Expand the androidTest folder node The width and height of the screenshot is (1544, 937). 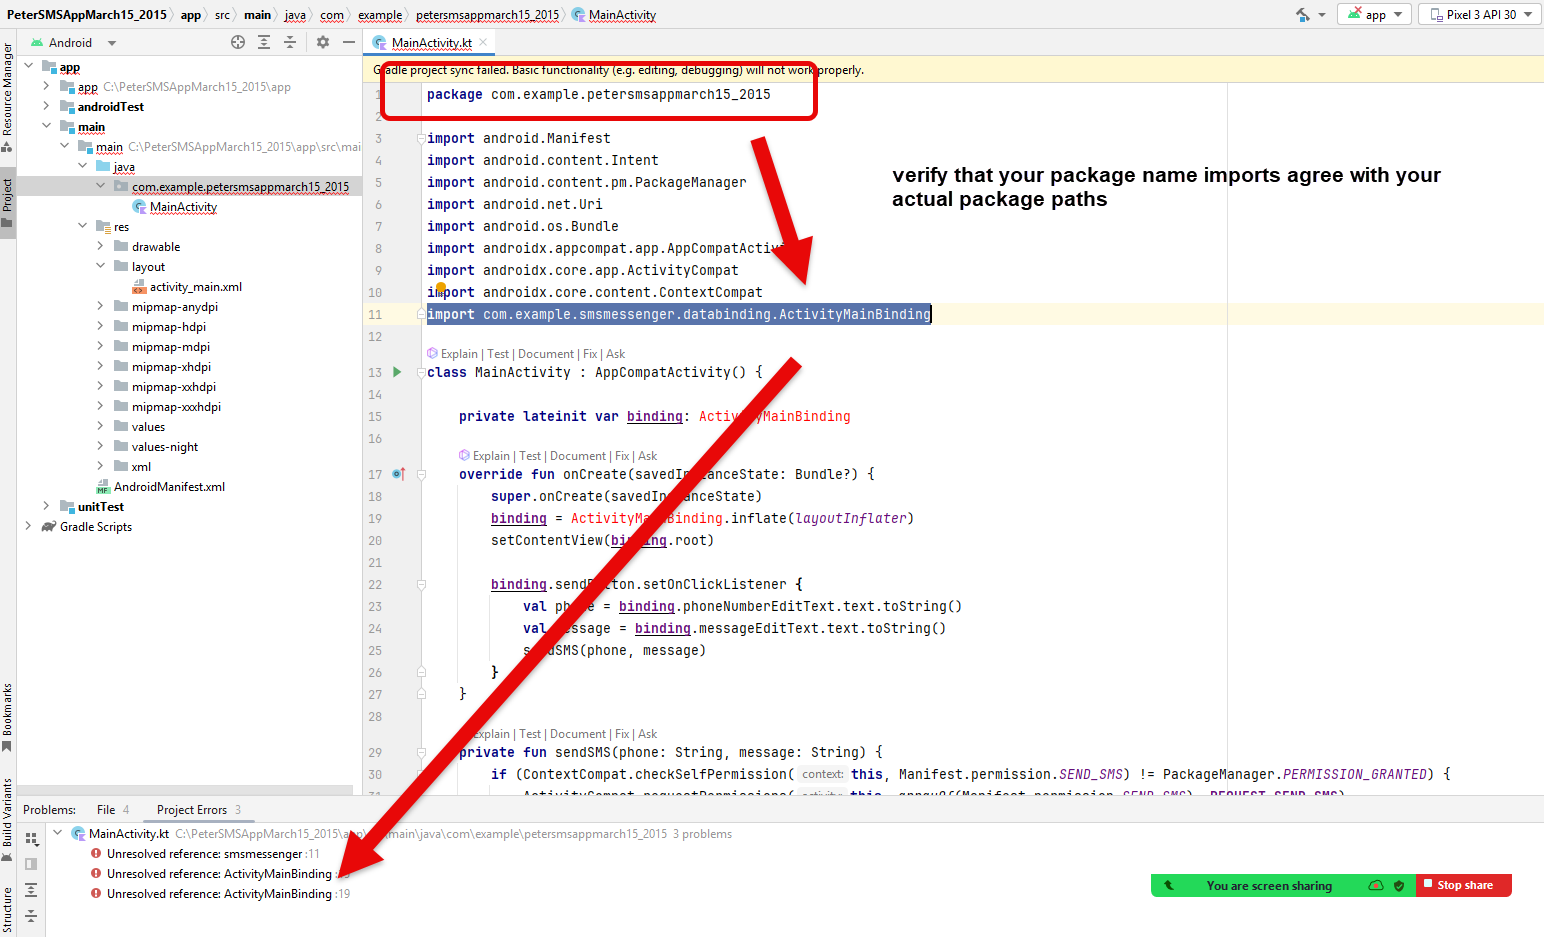[47, 106]
